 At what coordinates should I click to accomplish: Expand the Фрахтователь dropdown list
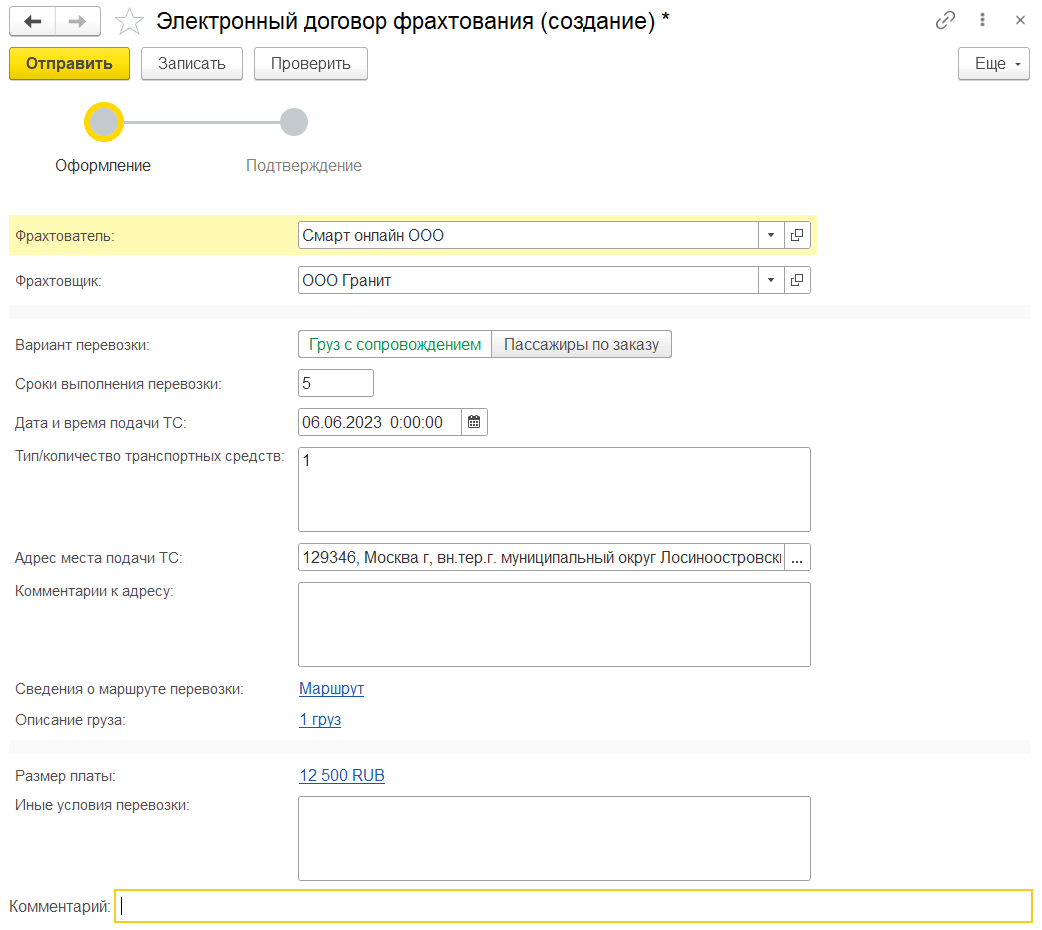tap(771, 235)
